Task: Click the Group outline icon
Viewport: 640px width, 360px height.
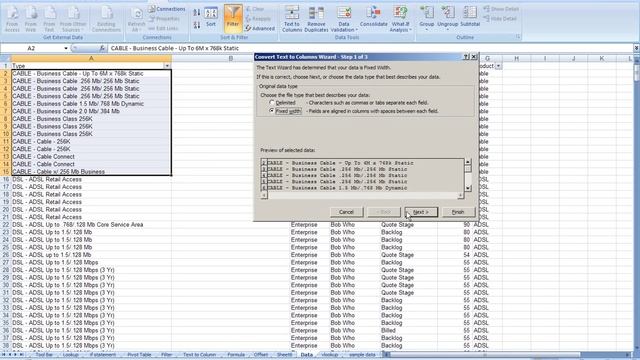Action: tap(427, 18)
